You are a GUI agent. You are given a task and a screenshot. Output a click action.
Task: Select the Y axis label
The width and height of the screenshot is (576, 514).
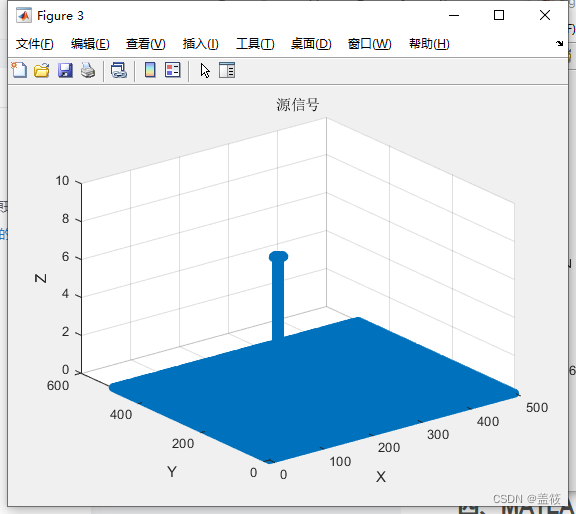[x=172, y=471]
